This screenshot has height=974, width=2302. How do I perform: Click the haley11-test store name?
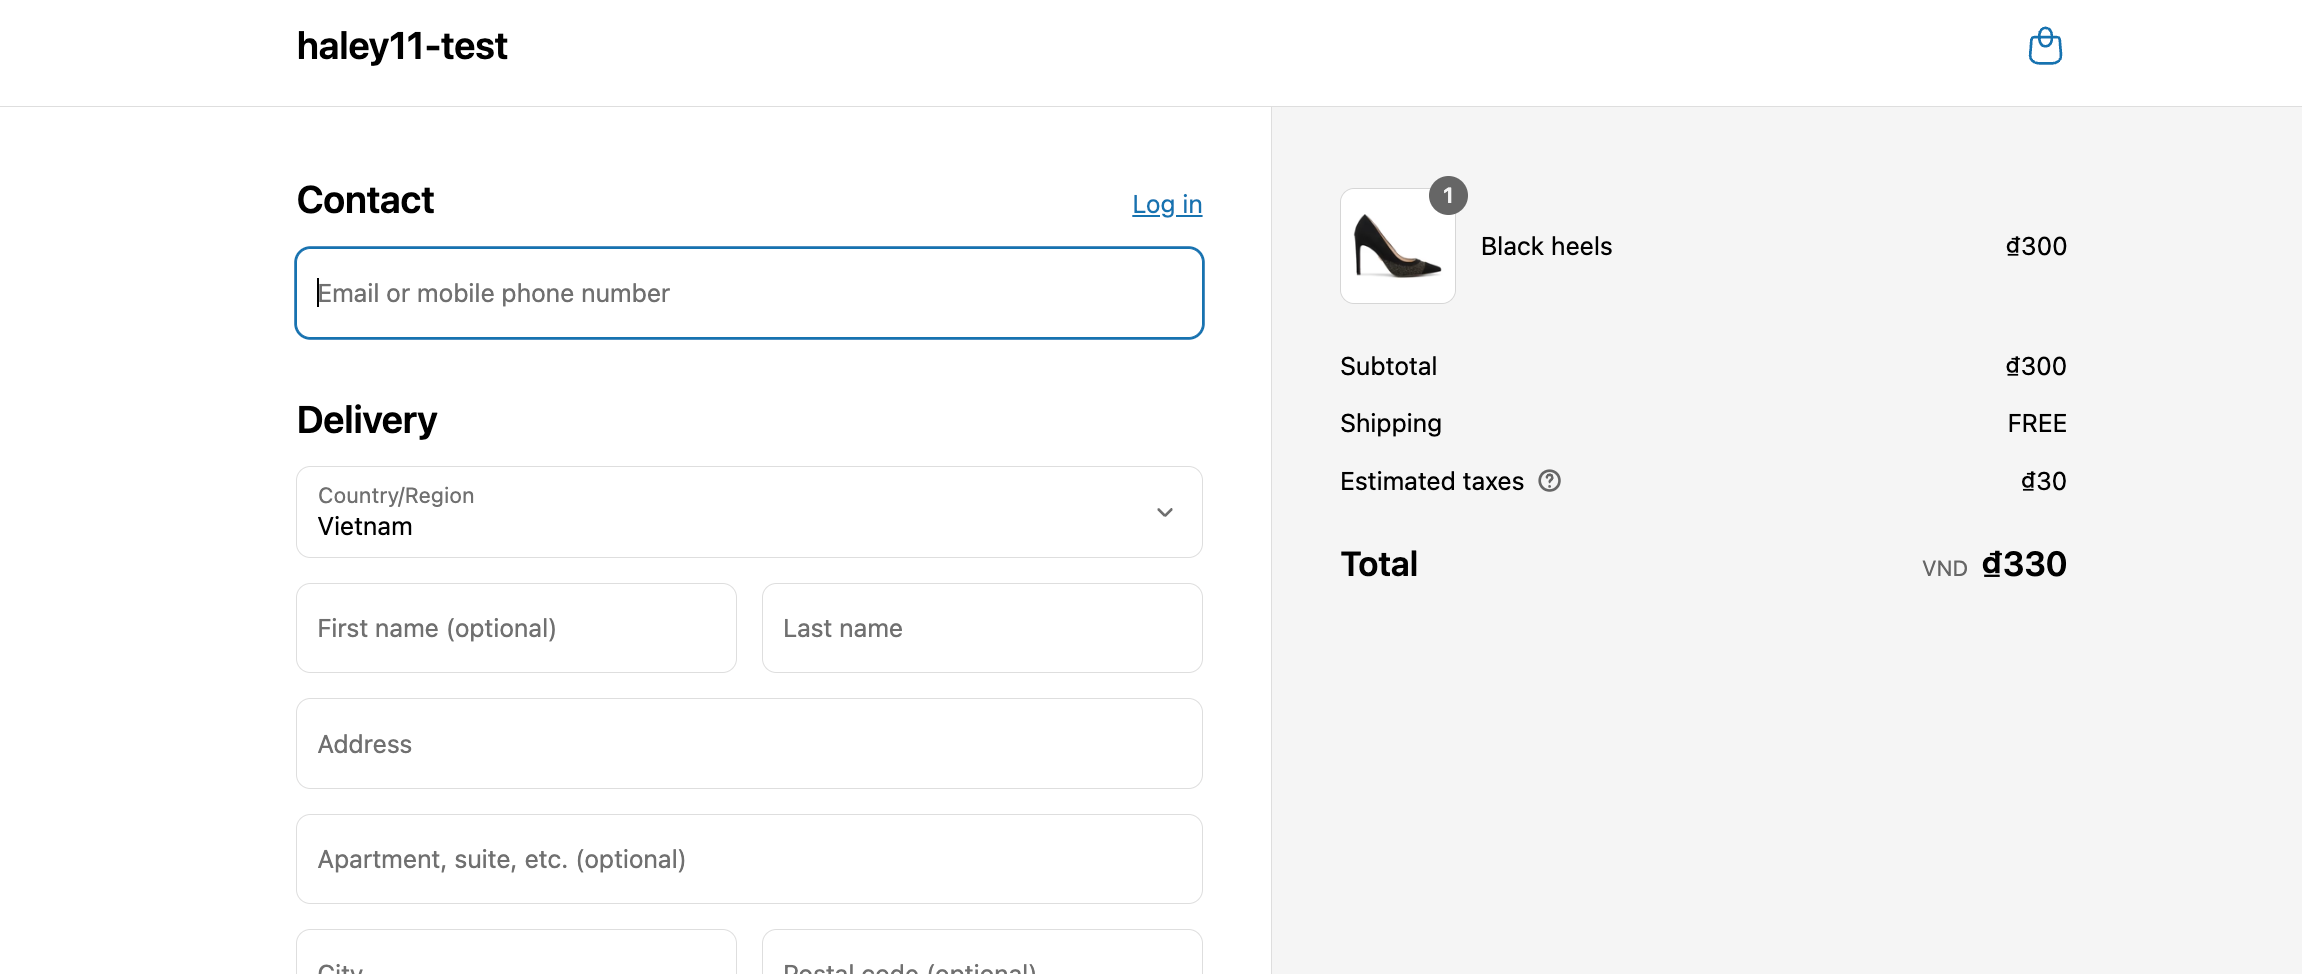[402, 46]
